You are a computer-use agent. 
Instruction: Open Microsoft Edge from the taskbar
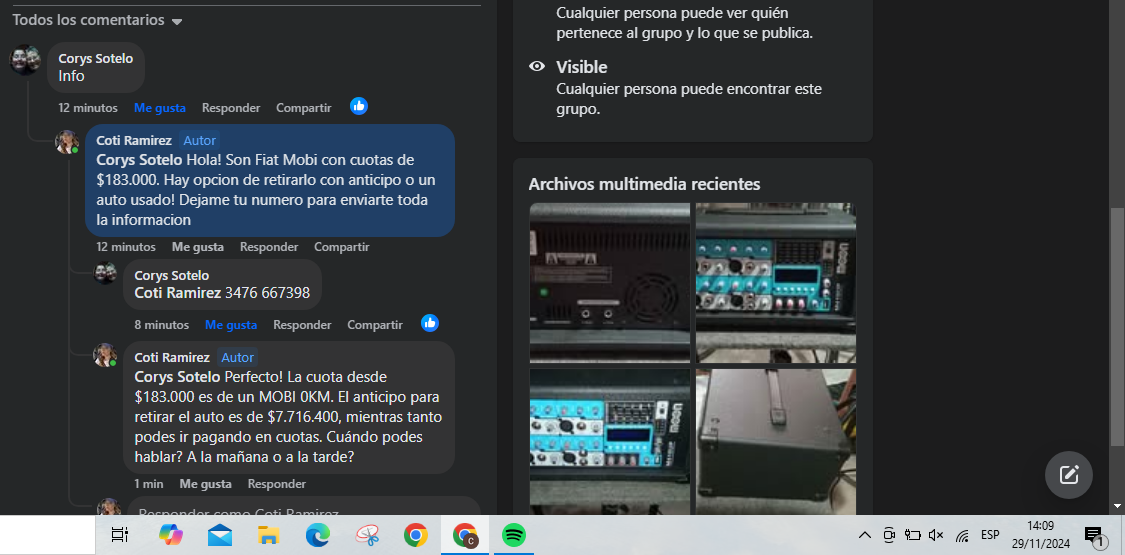[318, 536]
